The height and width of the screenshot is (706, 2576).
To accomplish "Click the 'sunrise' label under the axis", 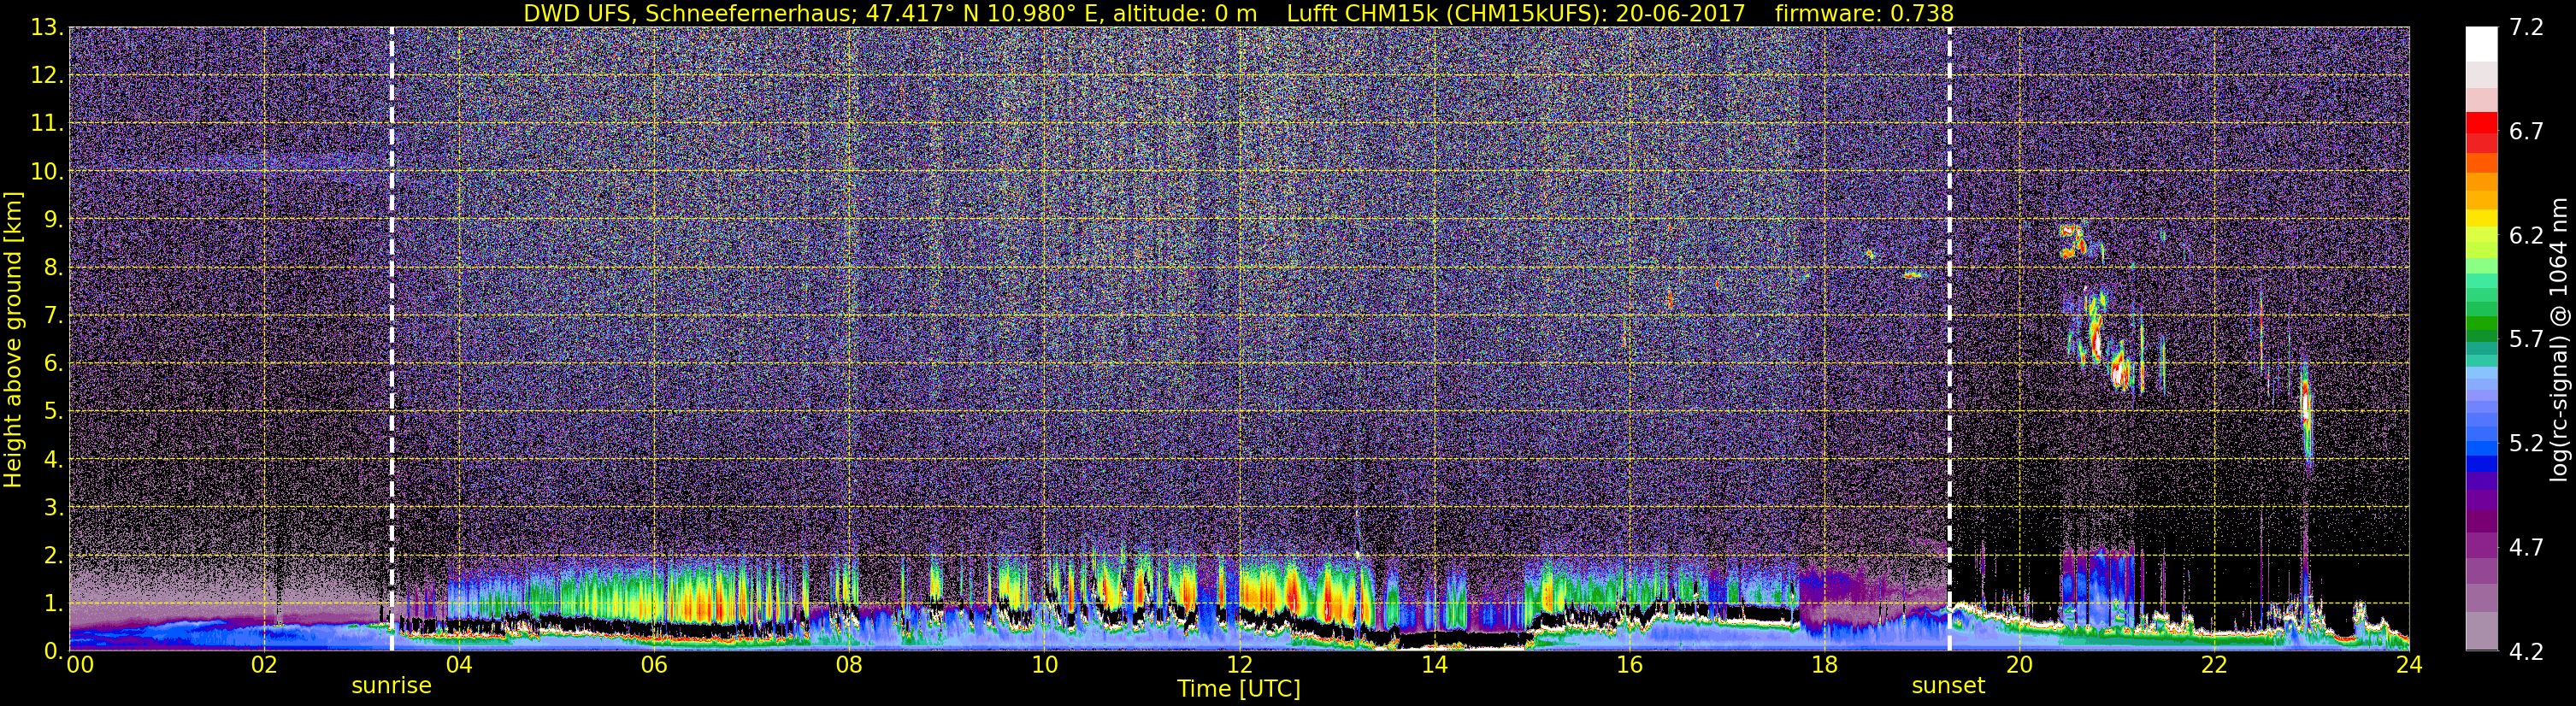I will tap(391, 686).
